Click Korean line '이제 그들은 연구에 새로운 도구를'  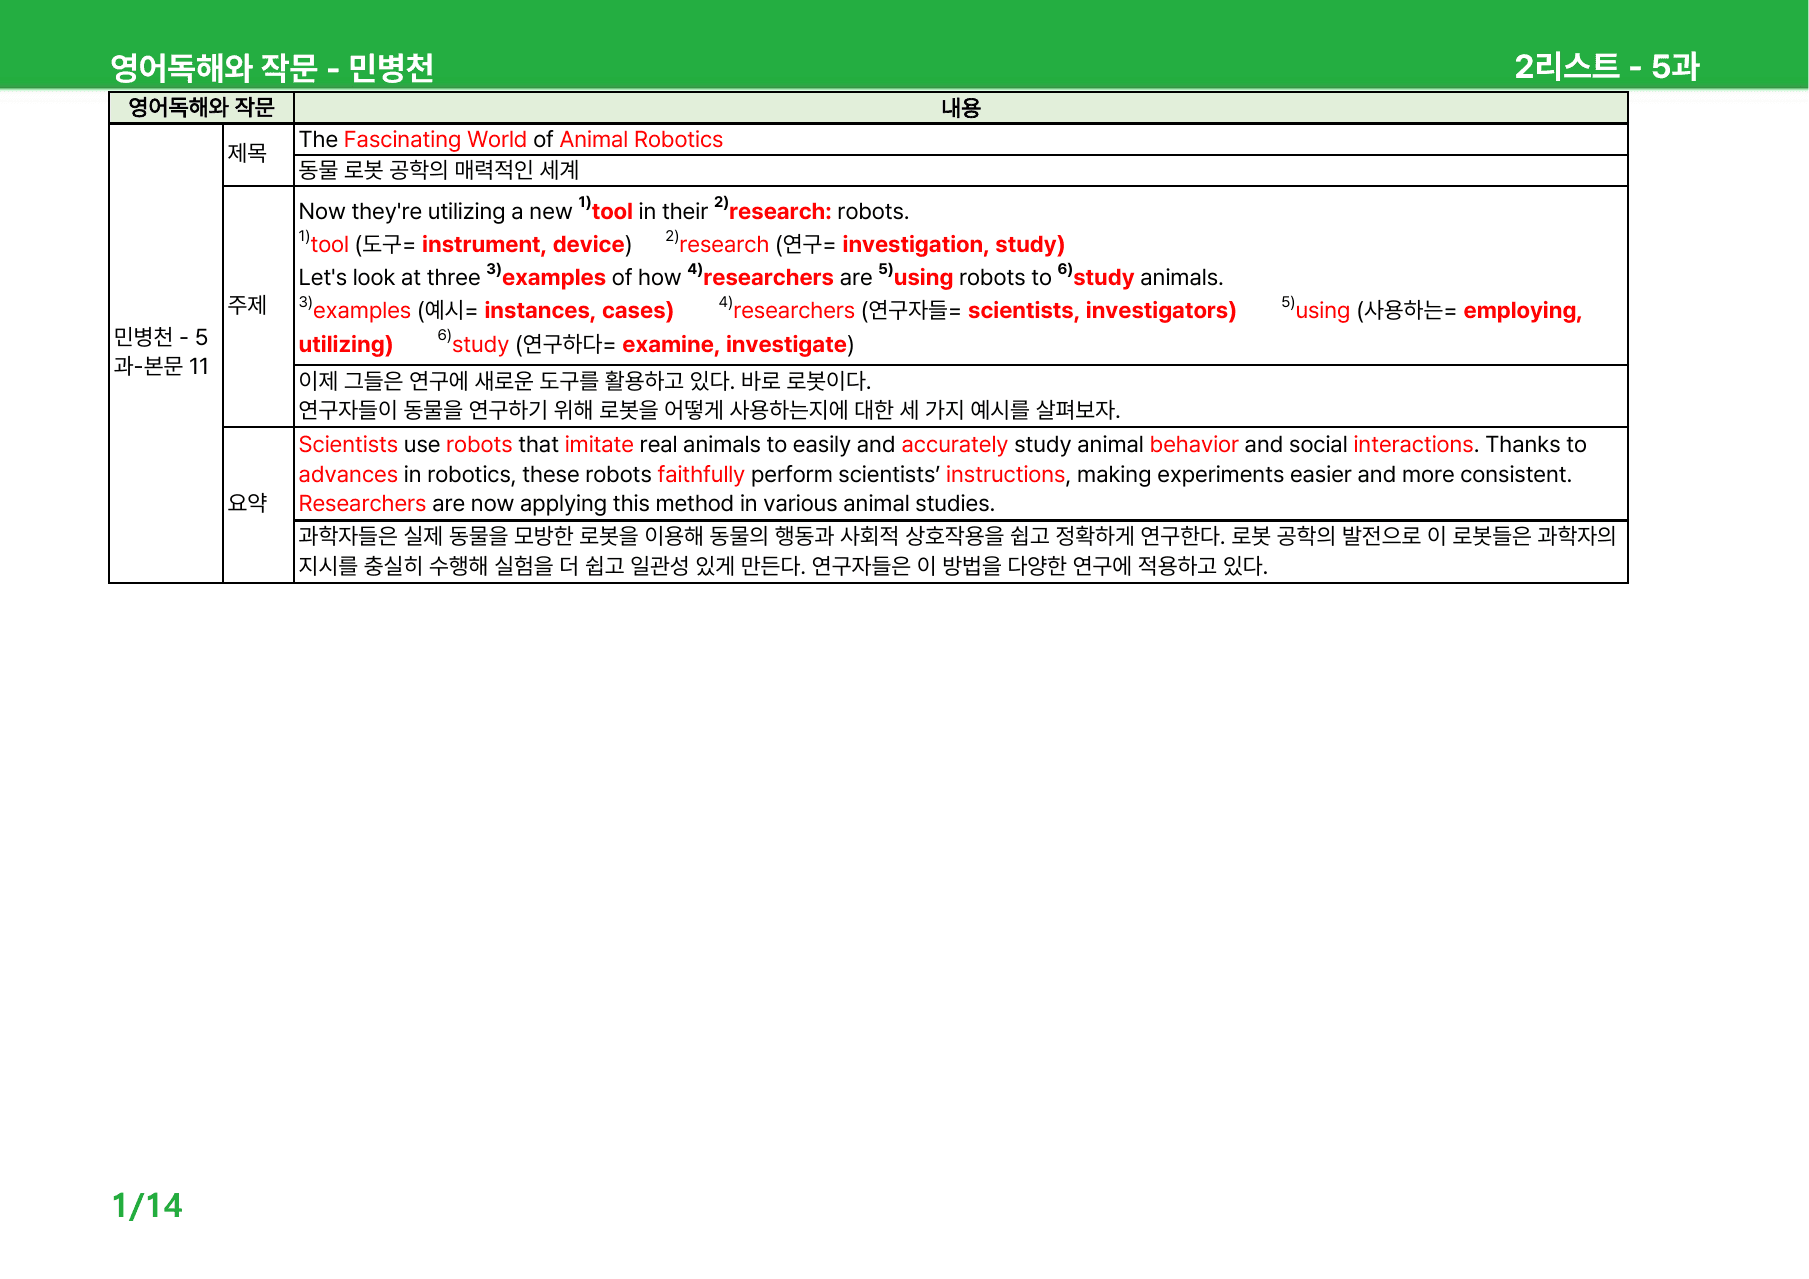point(585,381)
